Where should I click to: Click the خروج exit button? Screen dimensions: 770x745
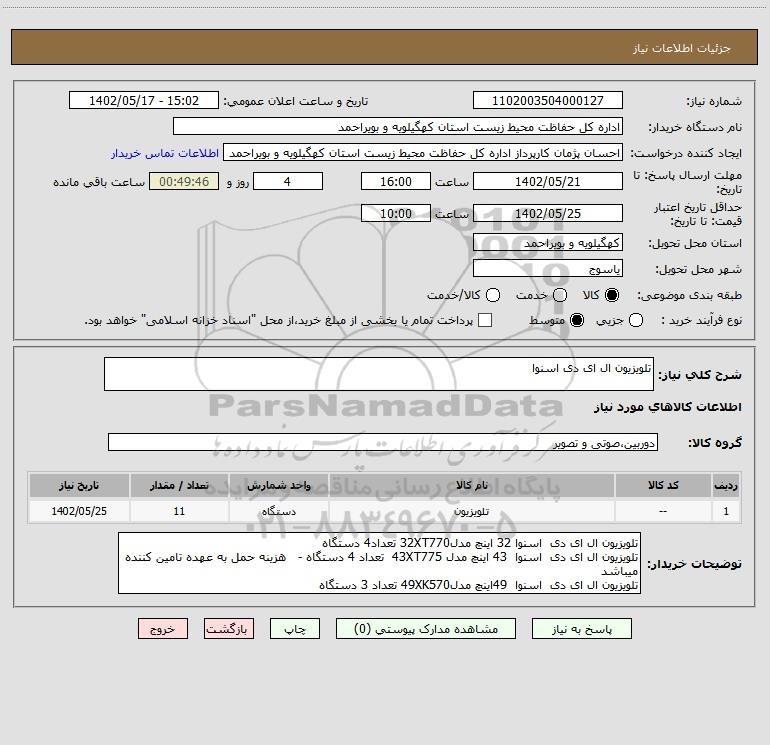[163, 629]
